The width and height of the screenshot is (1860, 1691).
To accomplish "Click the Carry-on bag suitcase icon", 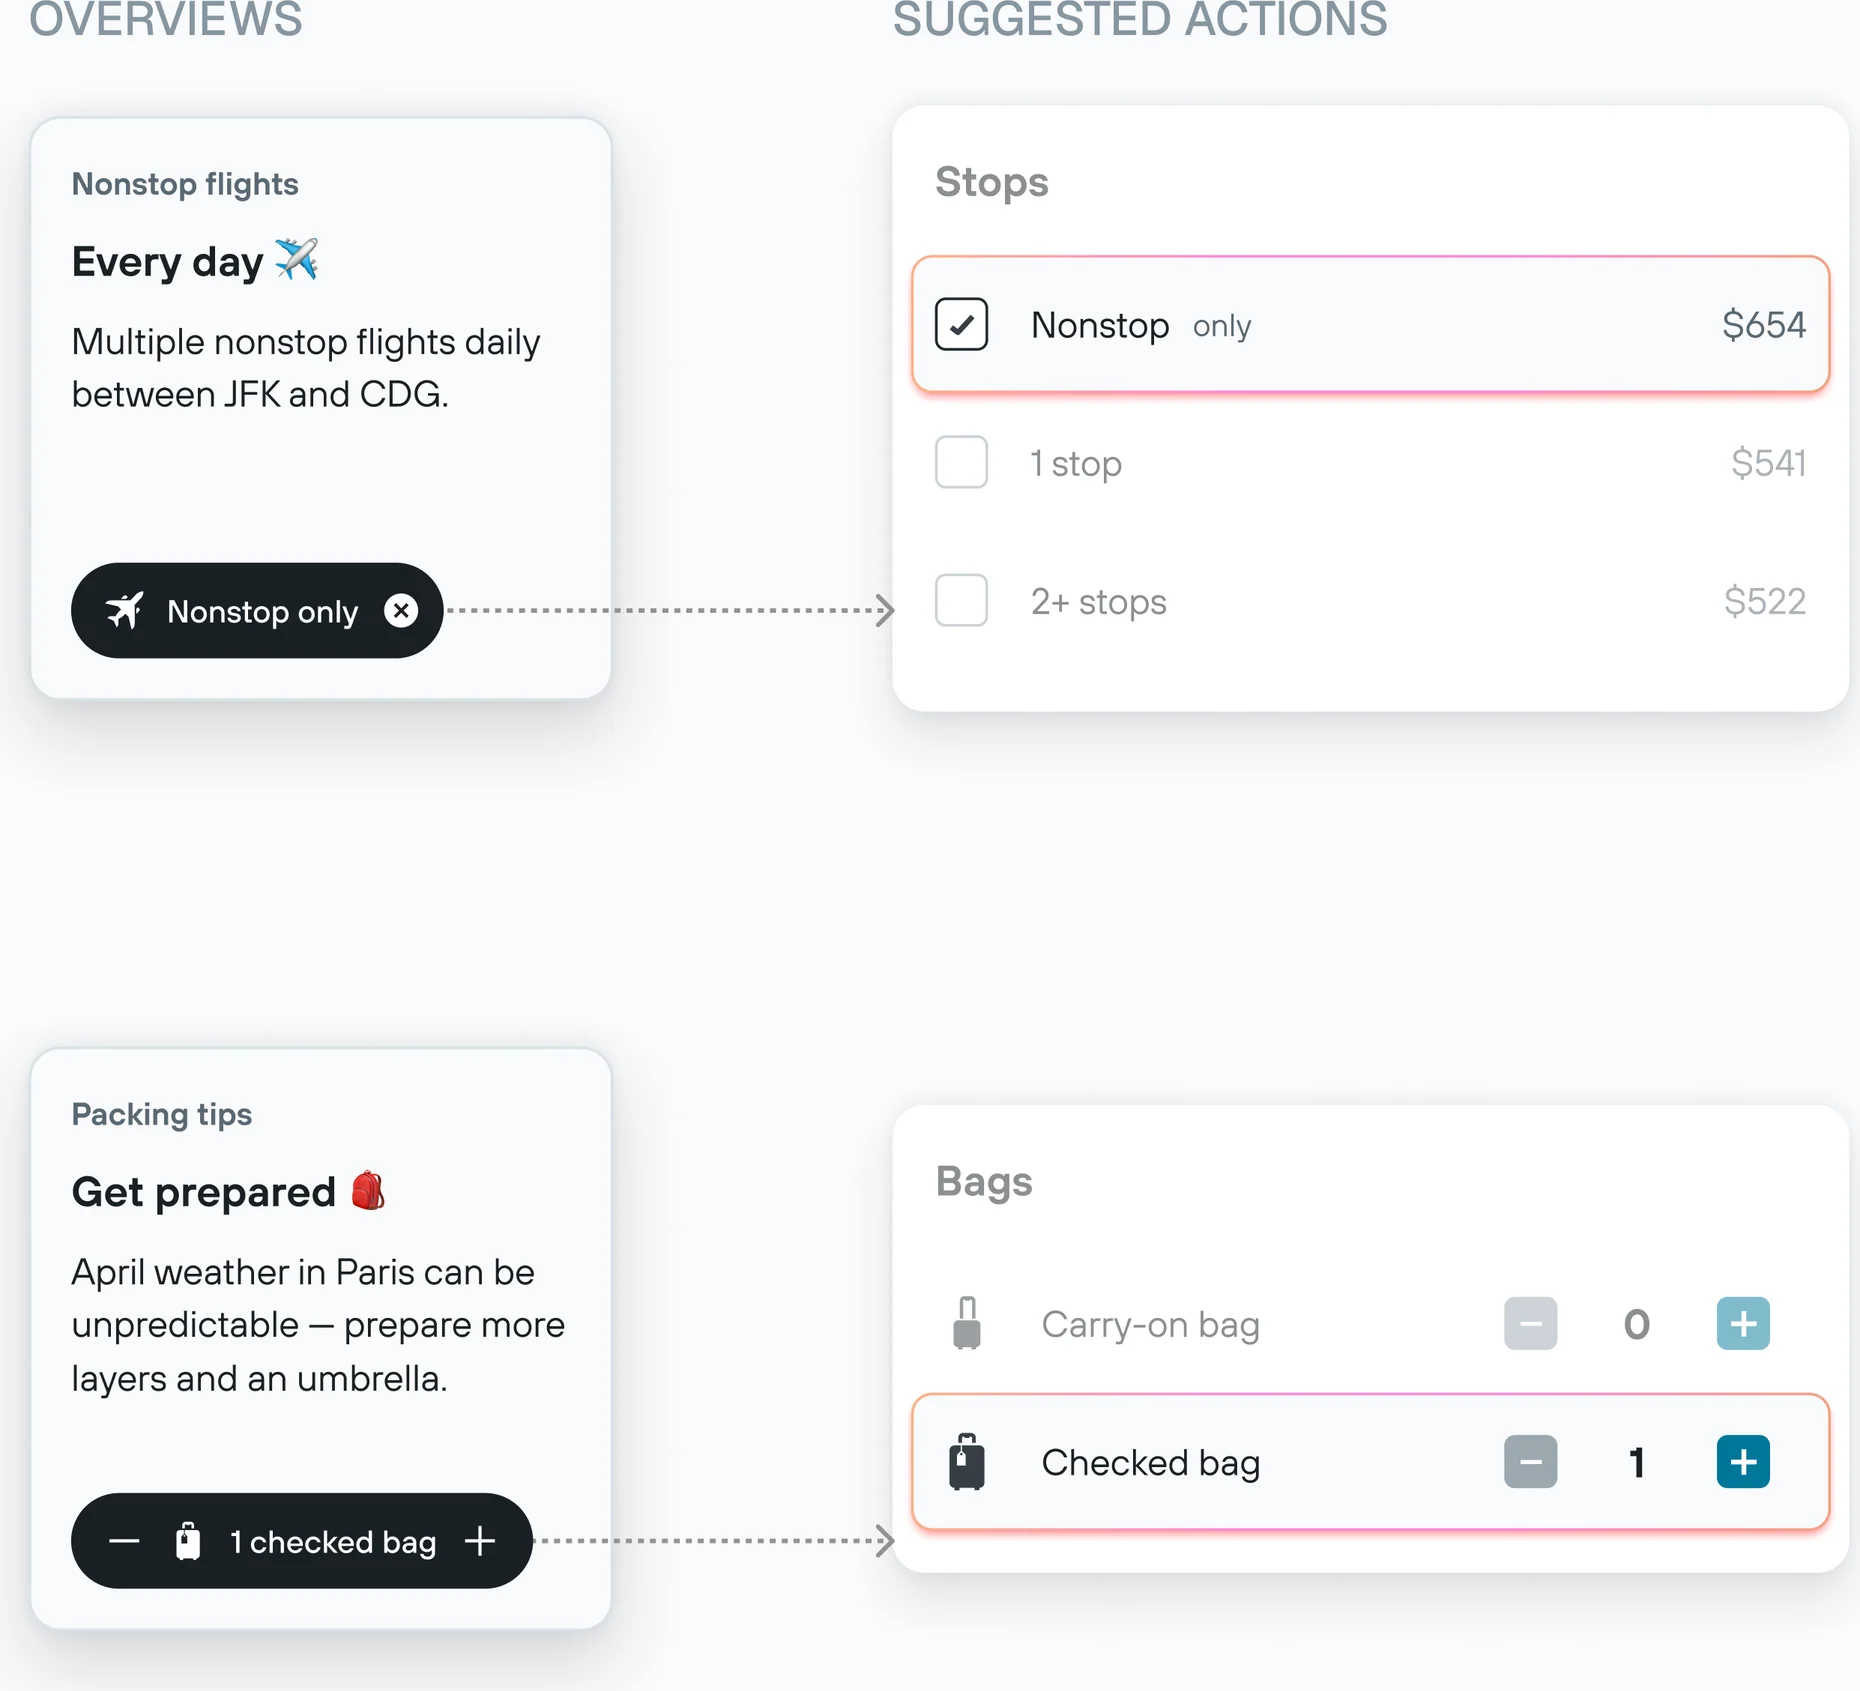I will point(967,1323).
